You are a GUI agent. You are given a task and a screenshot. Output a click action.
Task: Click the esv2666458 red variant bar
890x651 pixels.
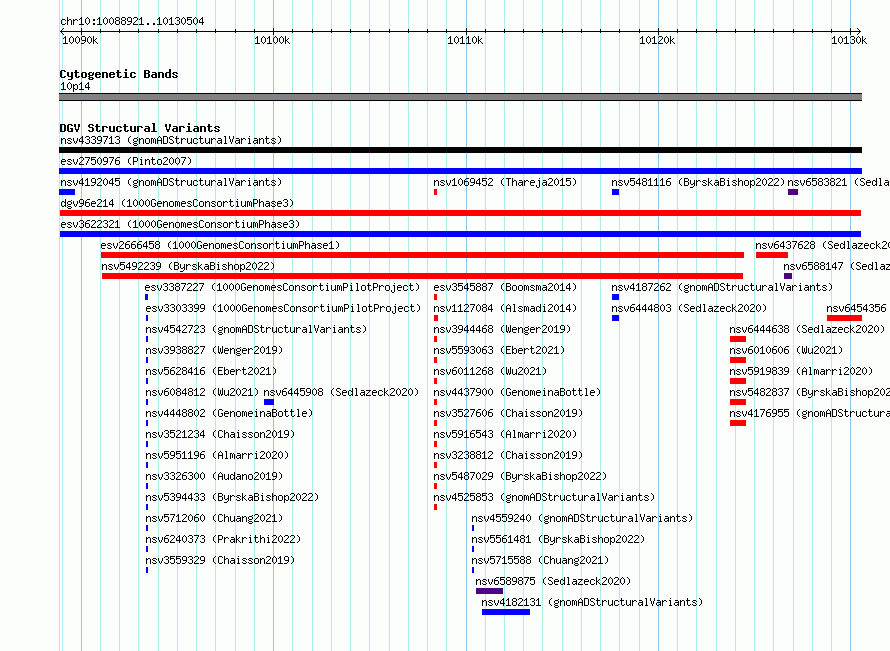point(422,255)
